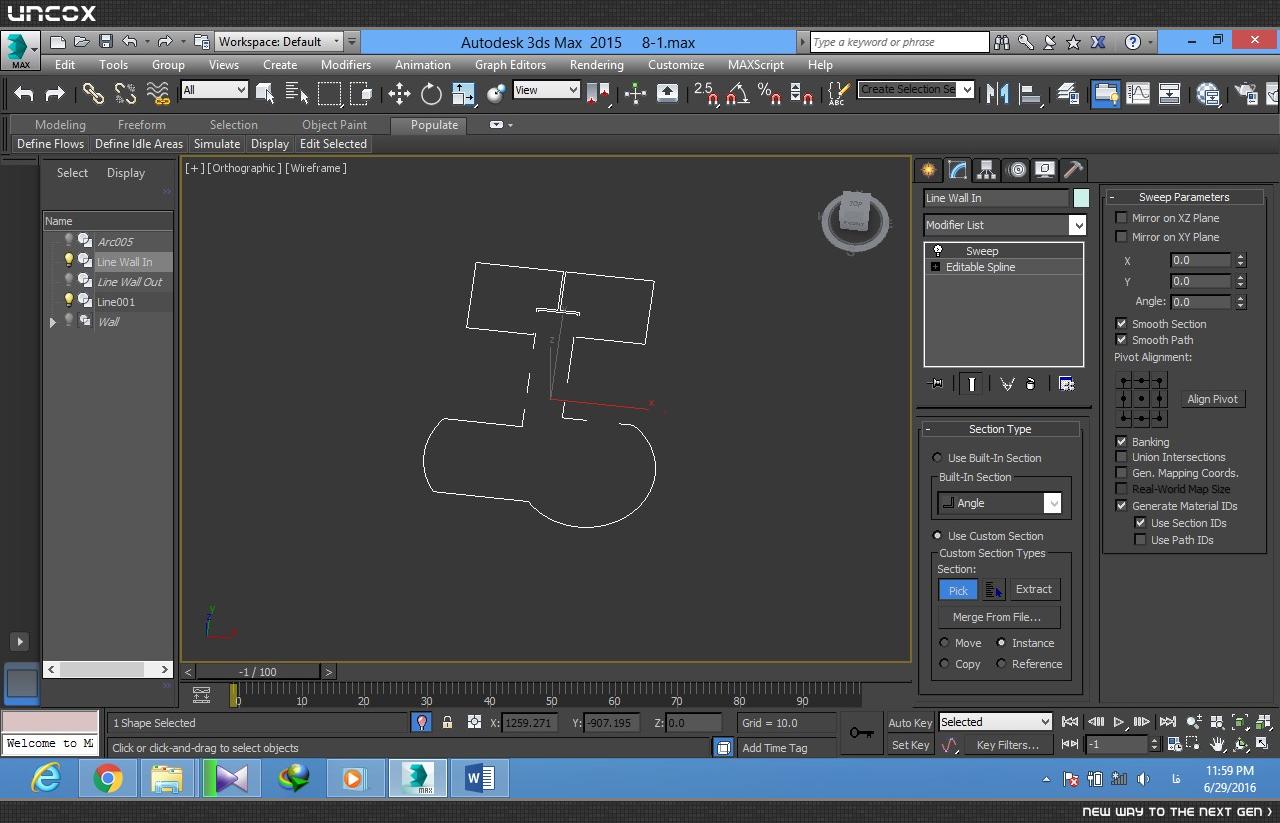The height and width of the screenshot is (823, 1280).
Task: Click Configure Modifier Sets icon
Action: [x=1066, y=383]
